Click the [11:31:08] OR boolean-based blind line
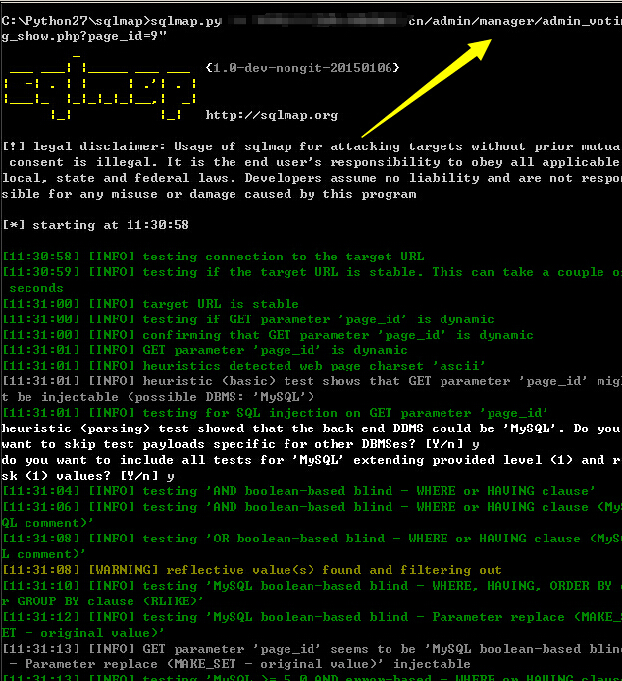Viewport: 622px width, 681px height. [x=311, y=539]
